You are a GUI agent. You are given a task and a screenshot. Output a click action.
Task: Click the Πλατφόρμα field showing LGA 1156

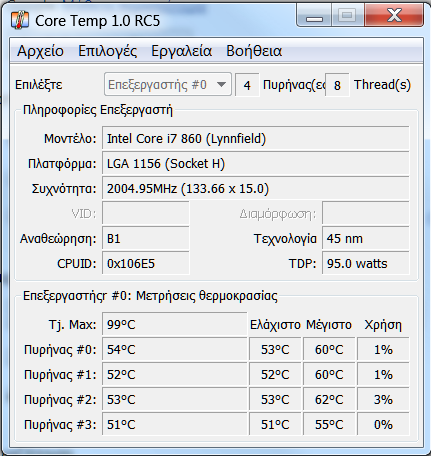point(256,163)
